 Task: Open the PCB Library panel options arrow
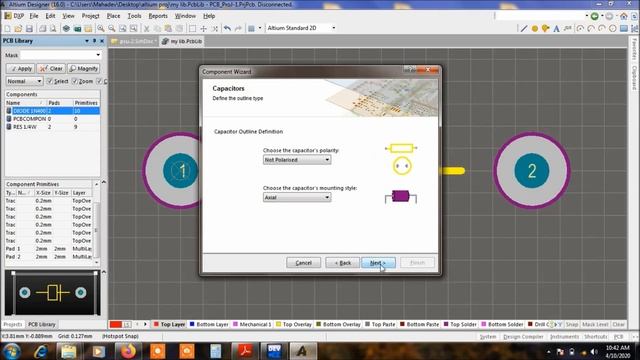(x=87, y=41)
